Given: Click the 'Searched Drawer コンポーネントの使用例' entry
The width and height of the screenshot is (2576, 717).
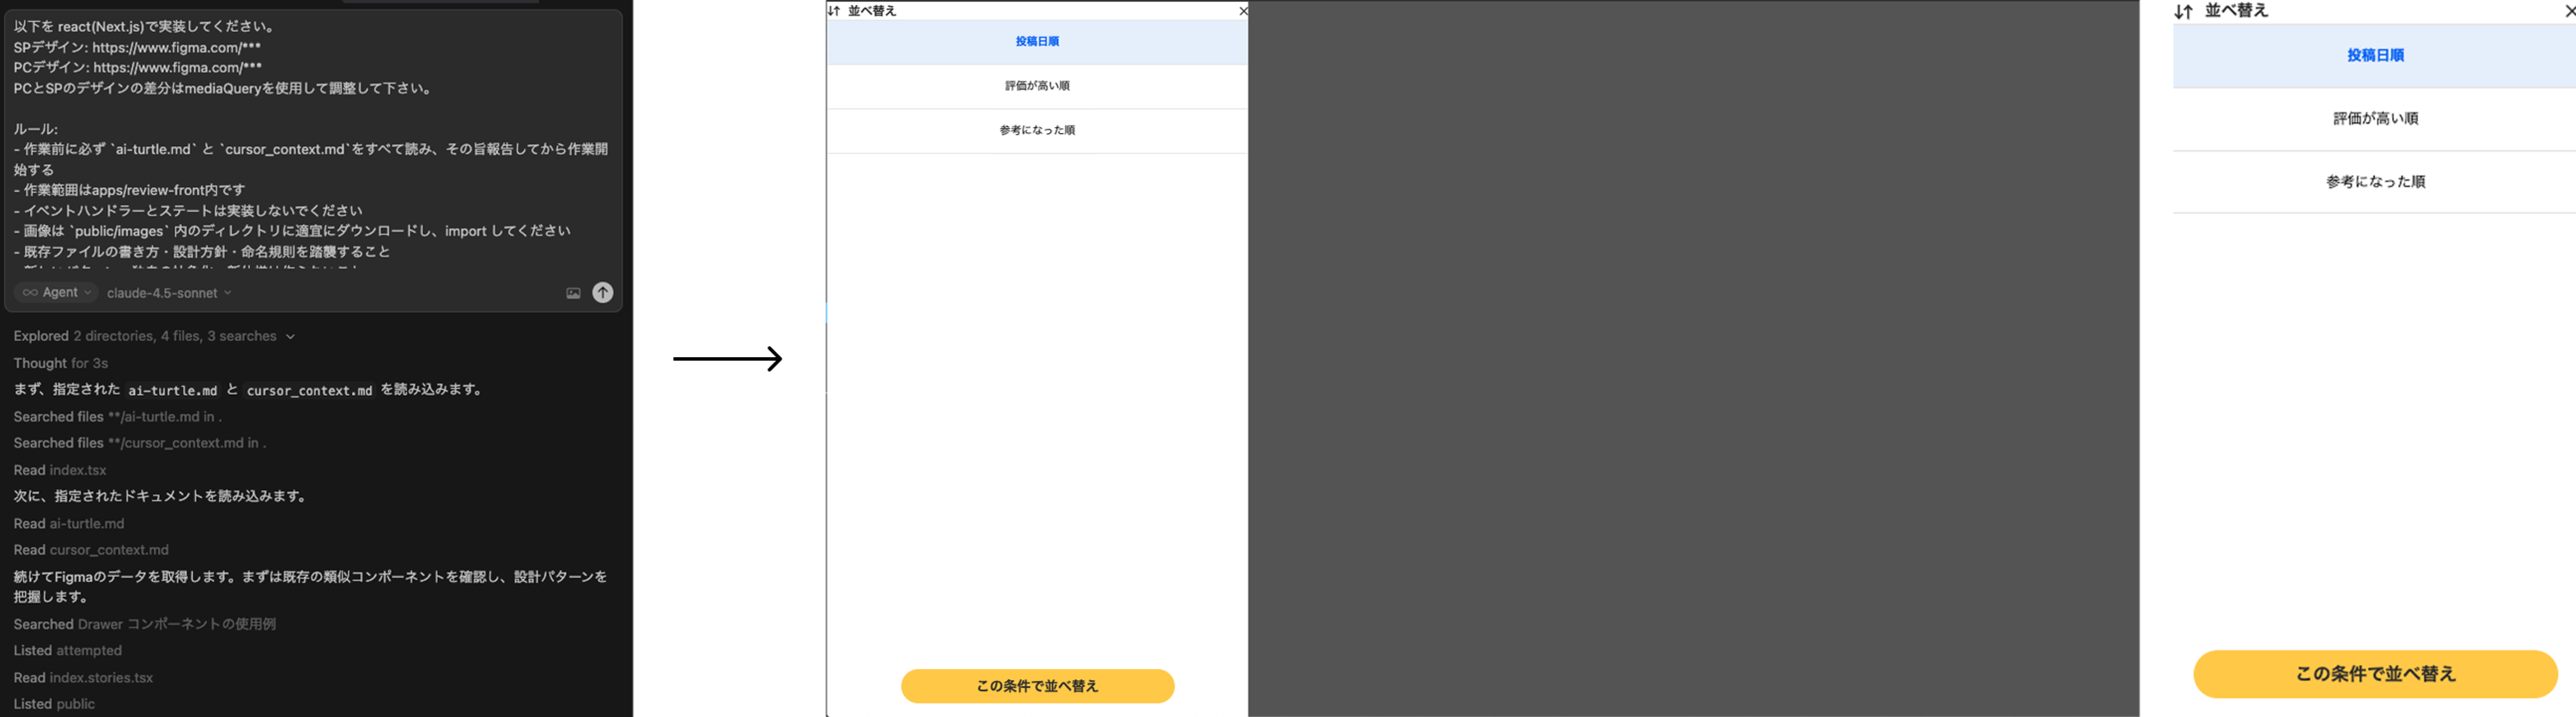Looking at the screenshot, I should click(145, 624).
